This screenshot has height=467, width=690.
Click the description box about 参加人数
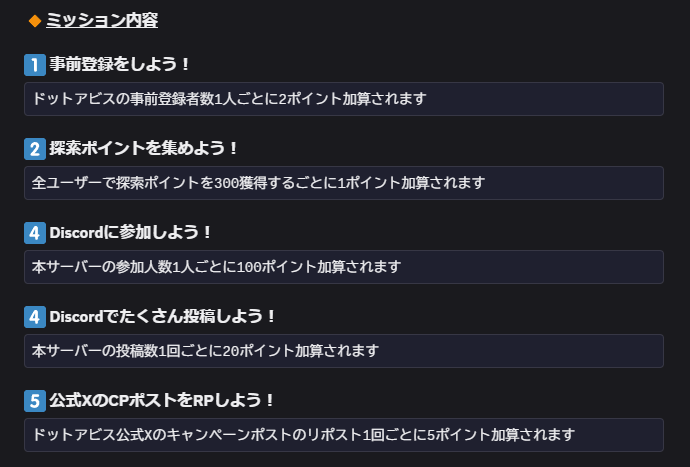click(x=343, y=267)
